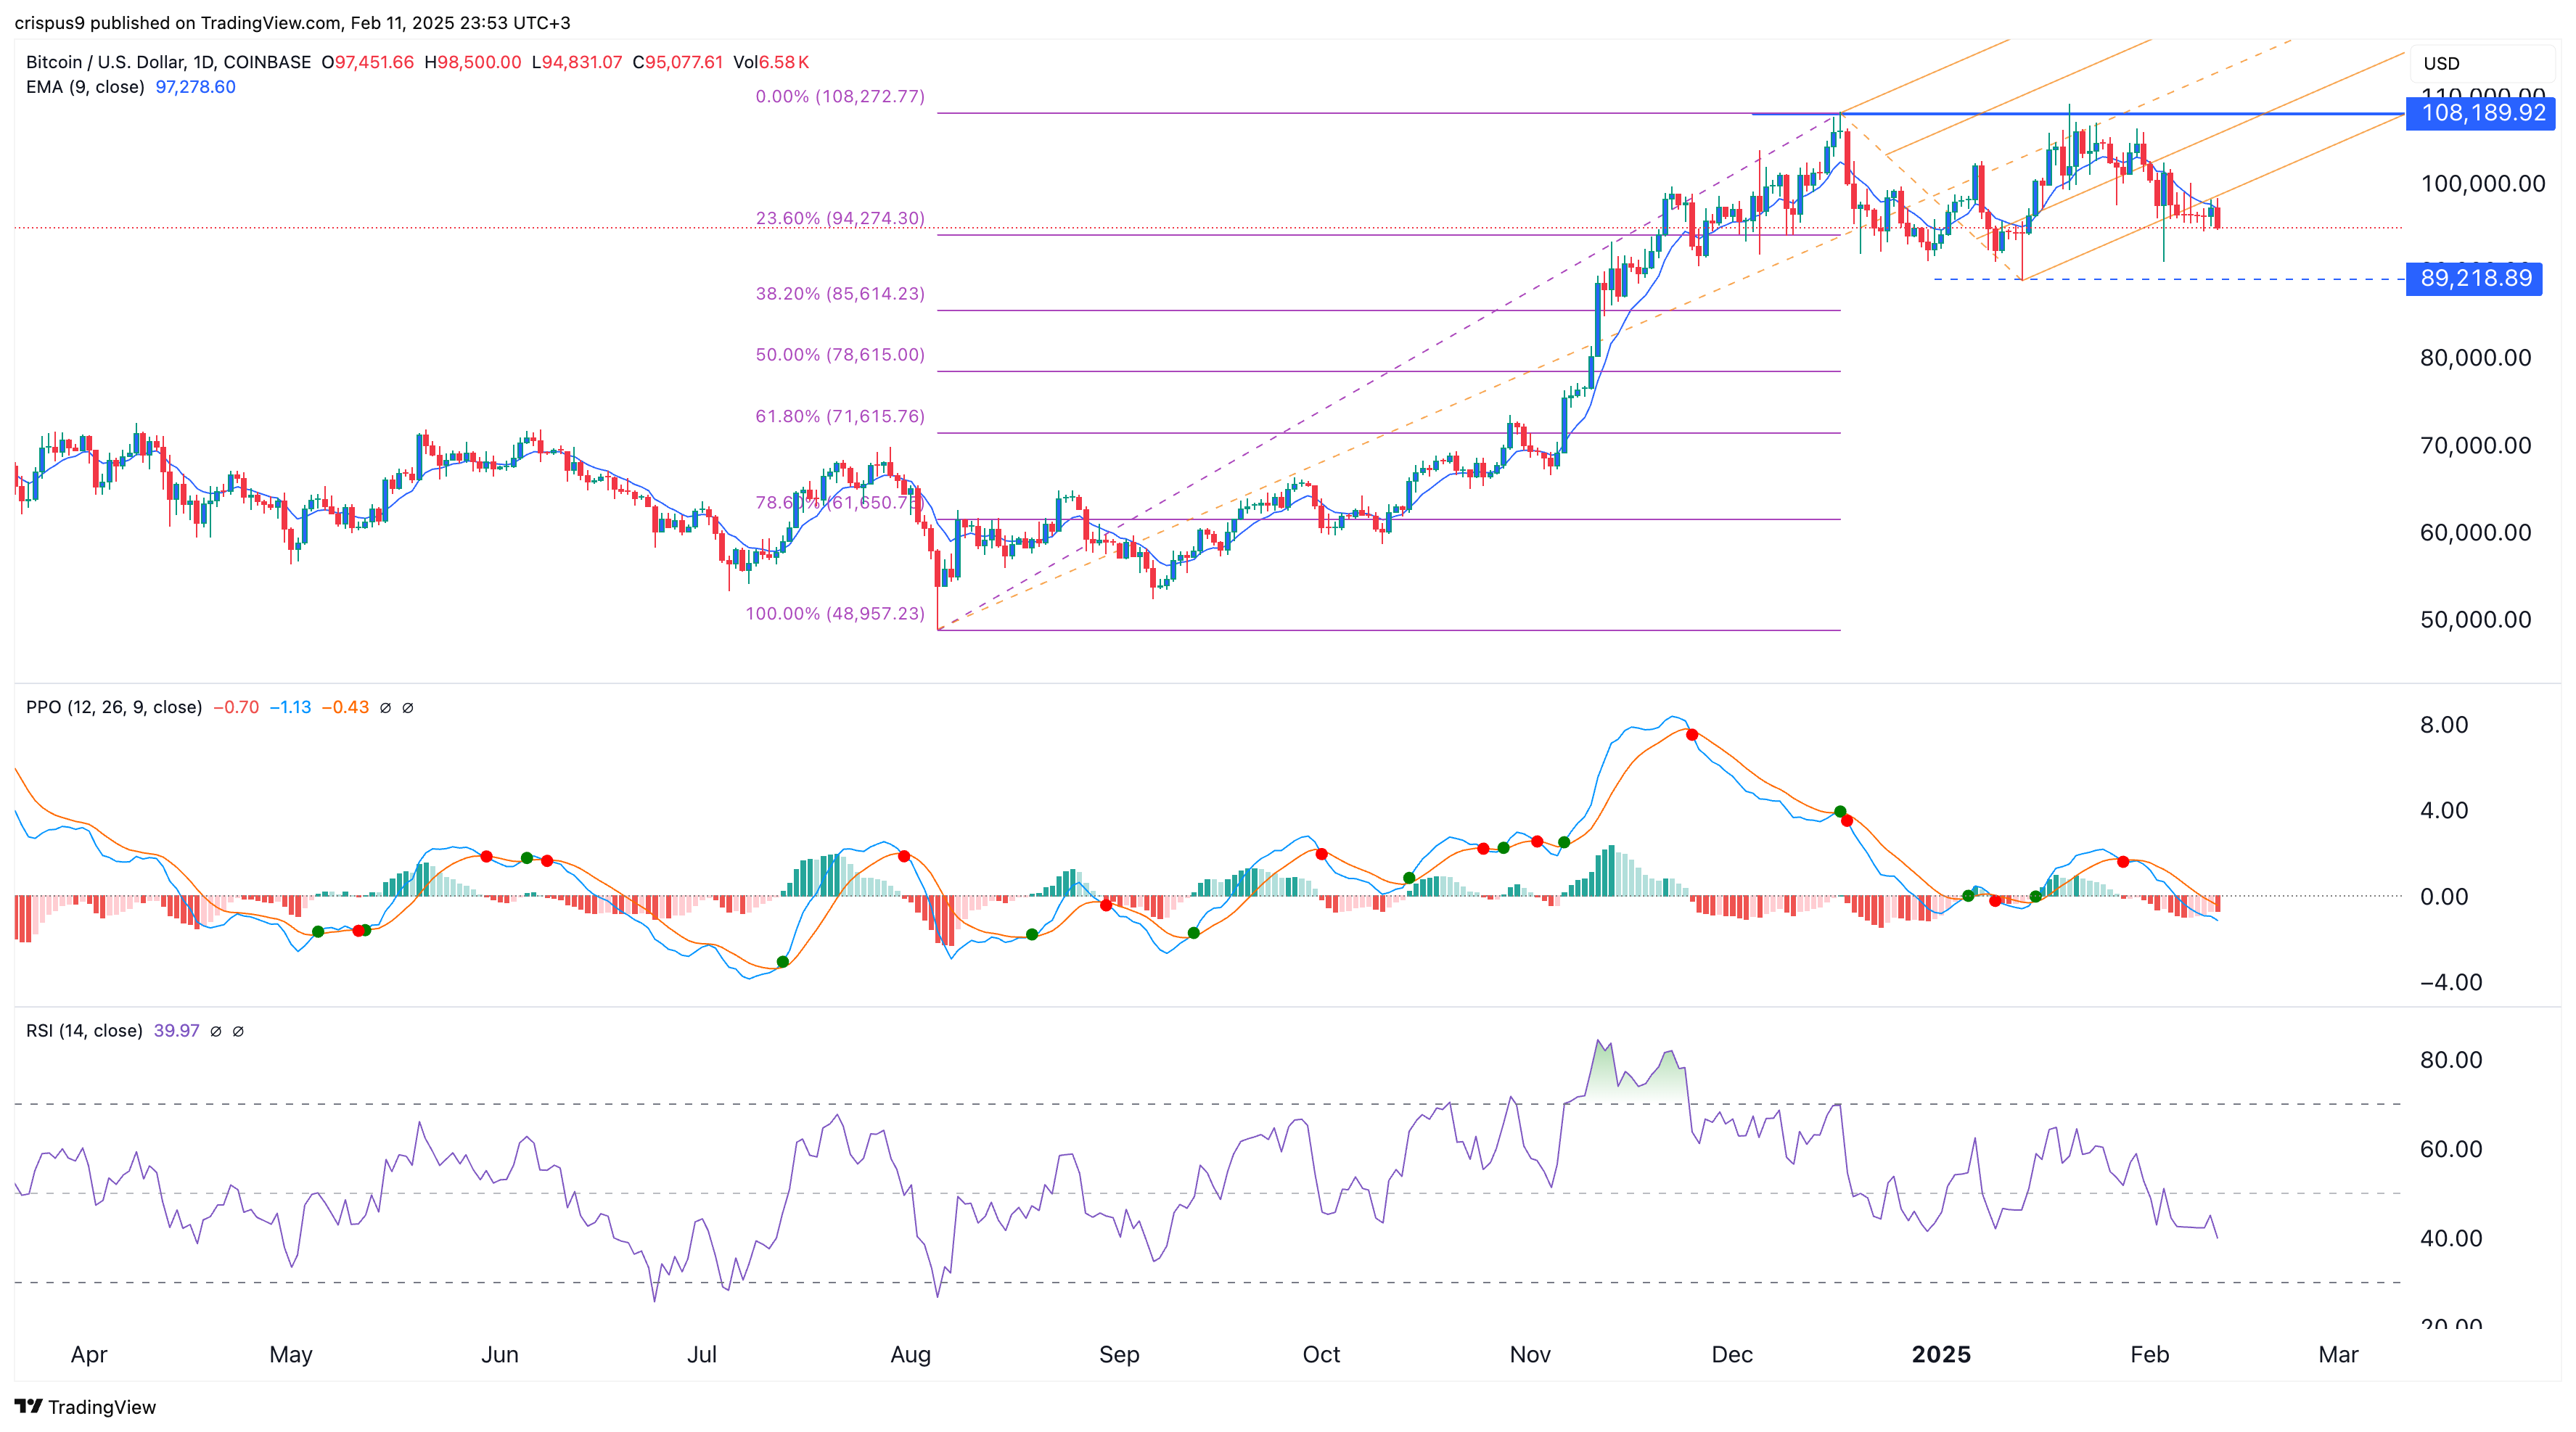
Task: Click the Mar label on time axis
Action: [x=2338, y=1355]
